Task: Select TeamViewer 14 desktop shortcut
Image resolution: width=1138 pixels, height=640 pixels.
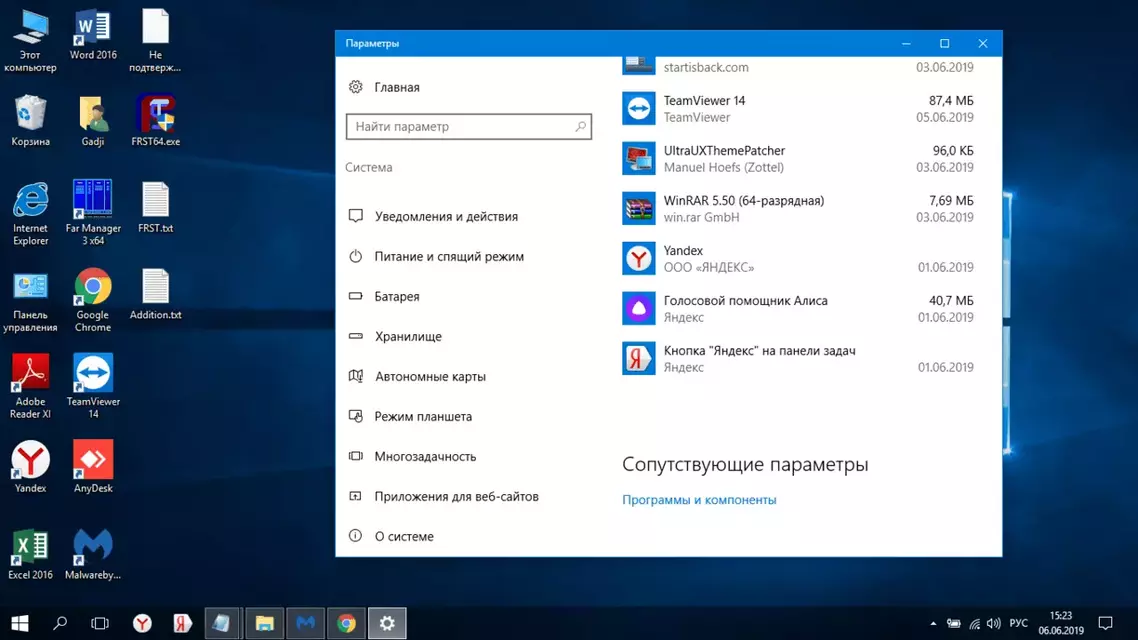Action: [93, 387]
